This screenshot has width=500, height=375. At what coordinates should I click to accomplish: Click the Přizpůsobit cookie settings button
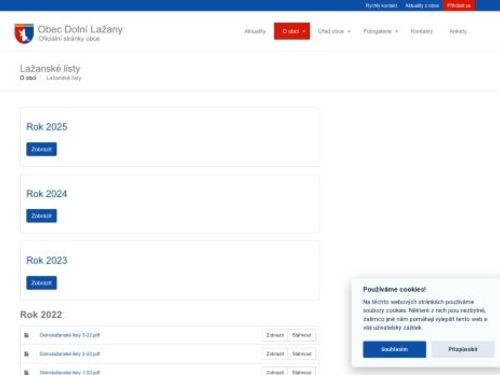[463, 349]
